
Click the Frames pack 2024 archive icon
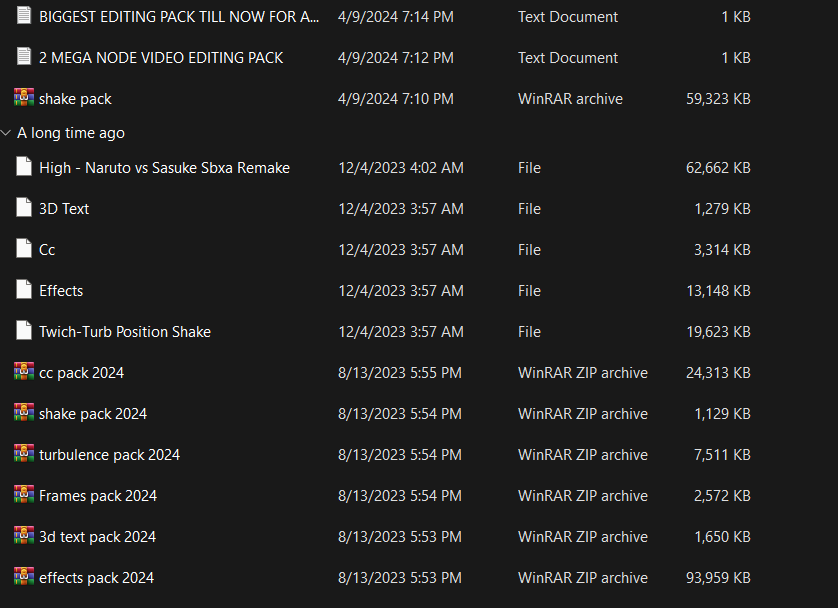click(24, 495)
